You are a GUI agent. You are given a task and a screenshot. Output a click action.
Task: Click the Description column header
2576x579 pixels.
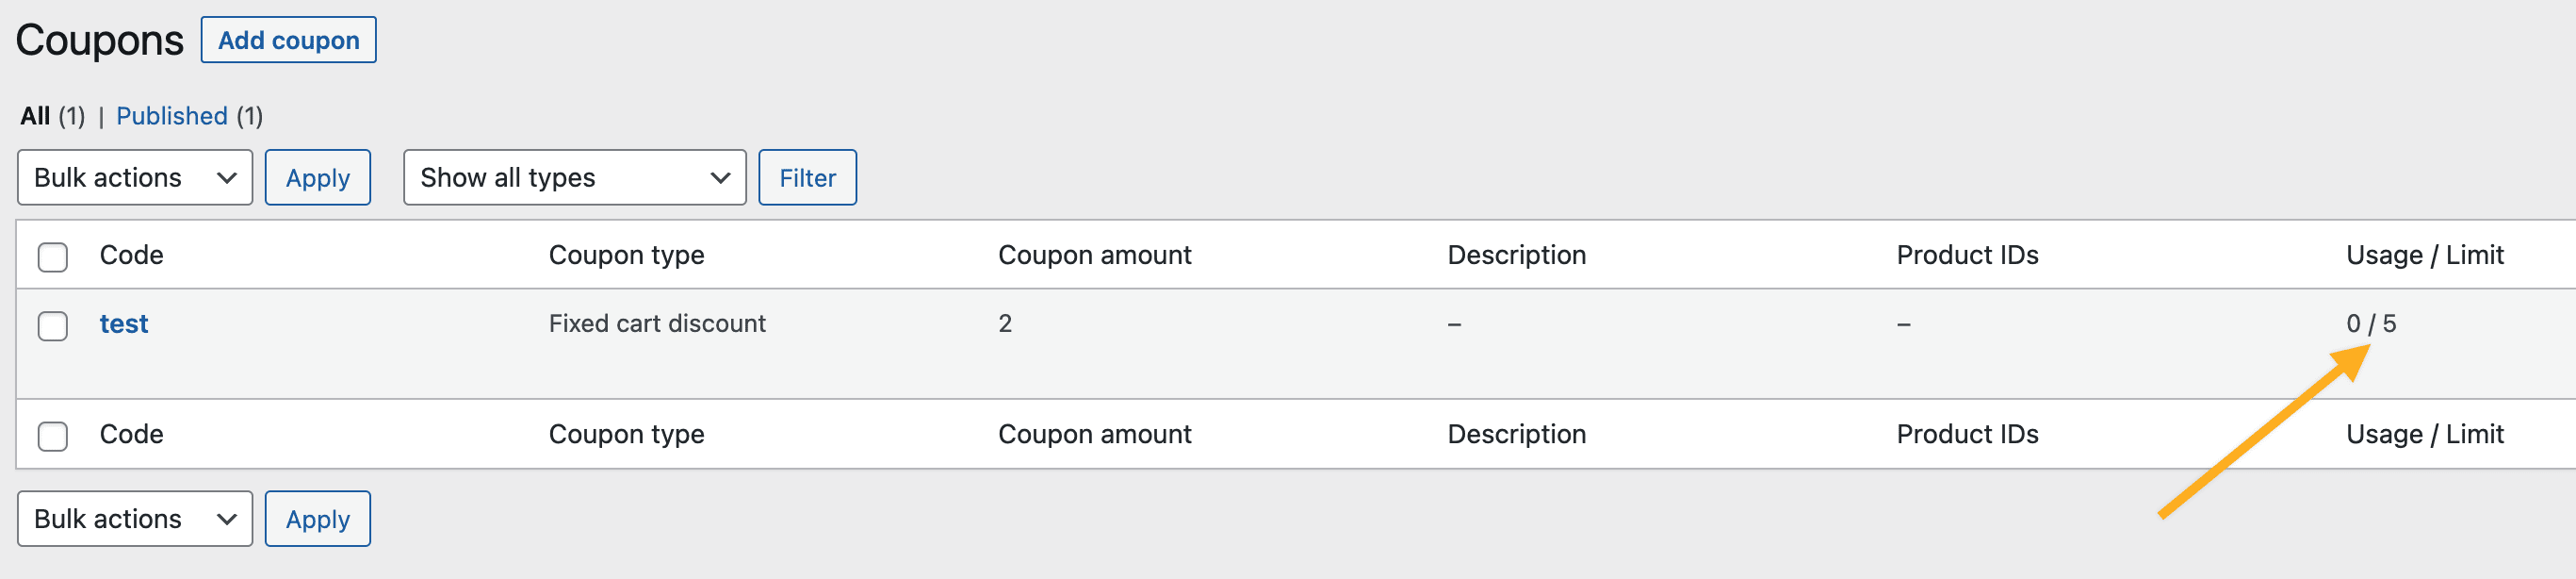coord(1517,255)
